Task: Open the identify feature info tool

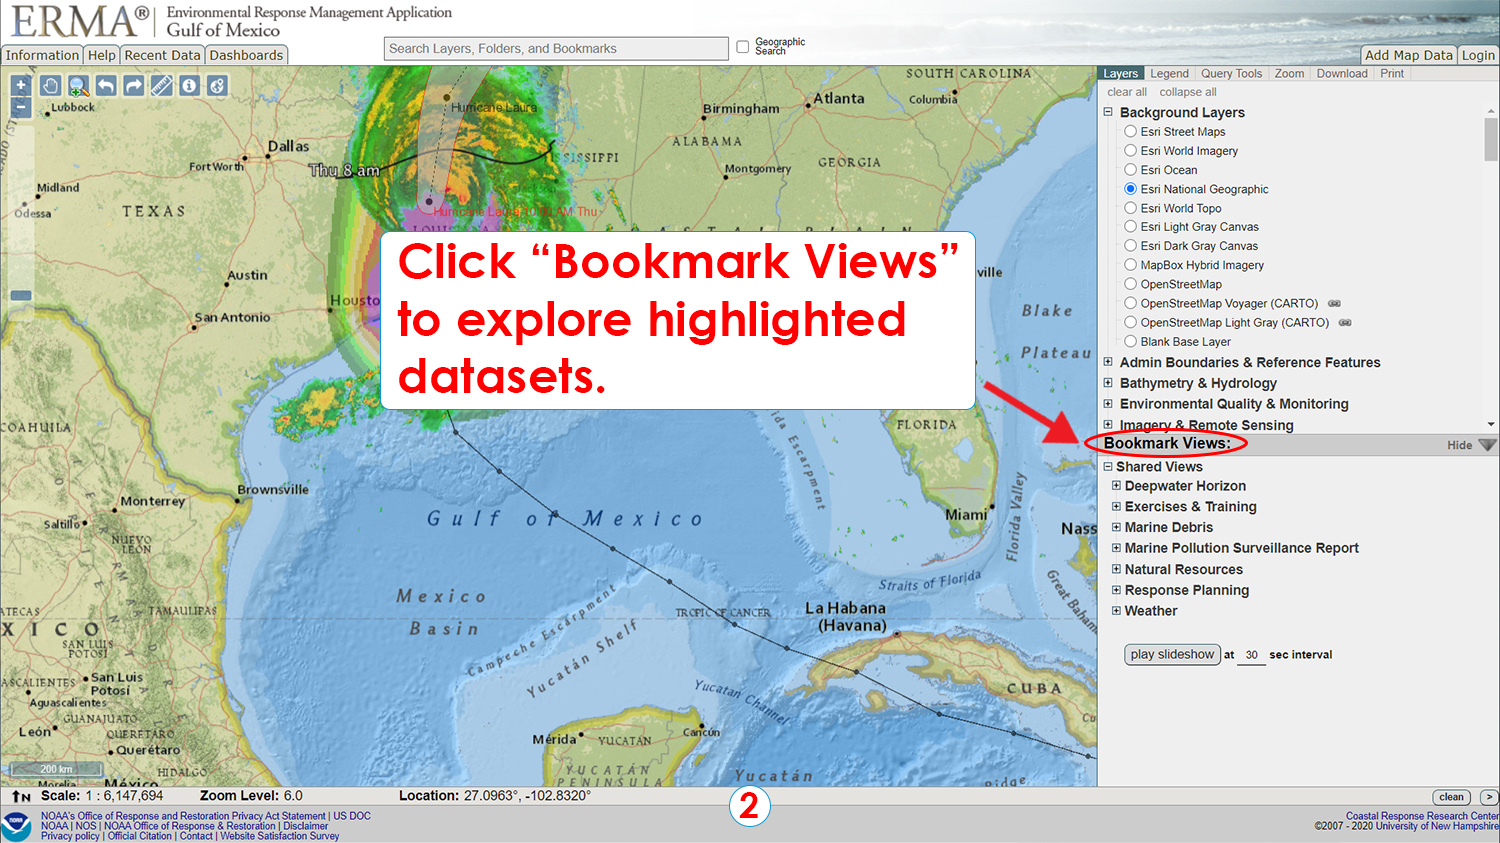Action: [189, 87]
